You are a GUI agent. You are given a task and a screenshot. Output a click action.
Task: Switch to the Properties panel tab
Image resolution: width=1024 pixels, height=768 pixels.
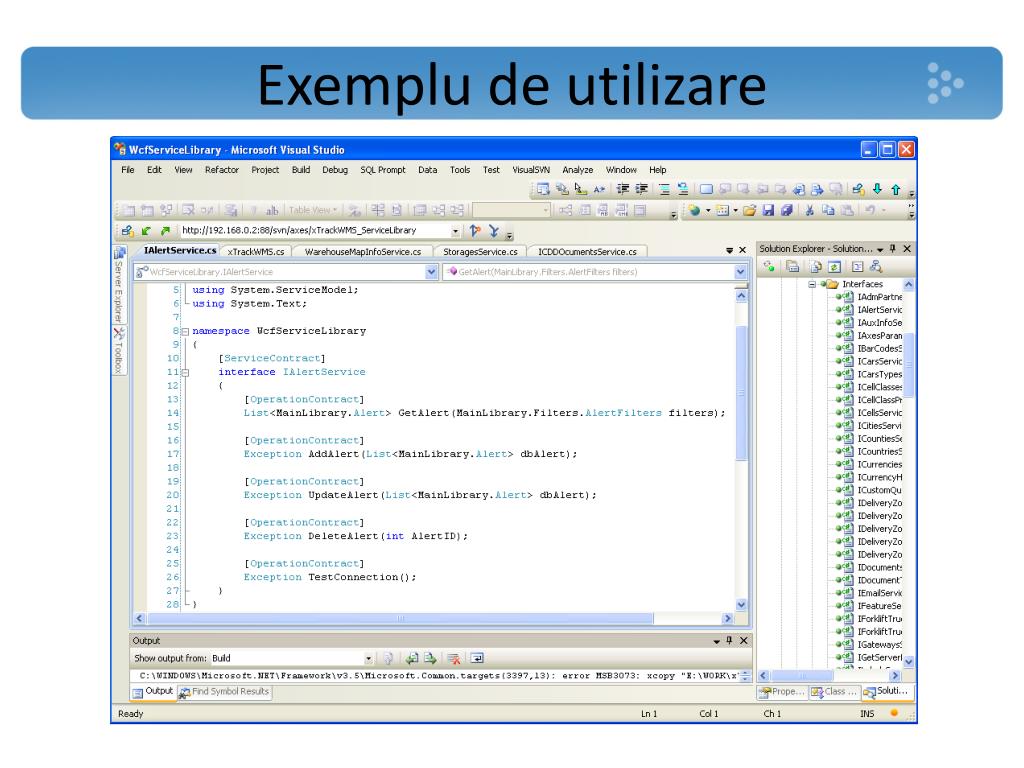click(x=782, y=692)
